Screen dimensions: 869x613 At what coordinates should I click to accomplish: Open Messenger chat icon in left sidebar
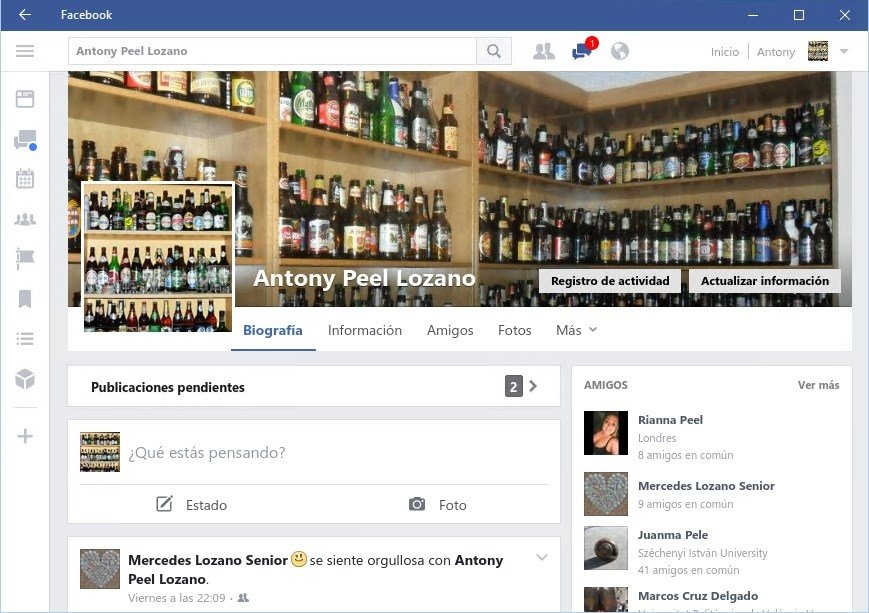(25, 140)
